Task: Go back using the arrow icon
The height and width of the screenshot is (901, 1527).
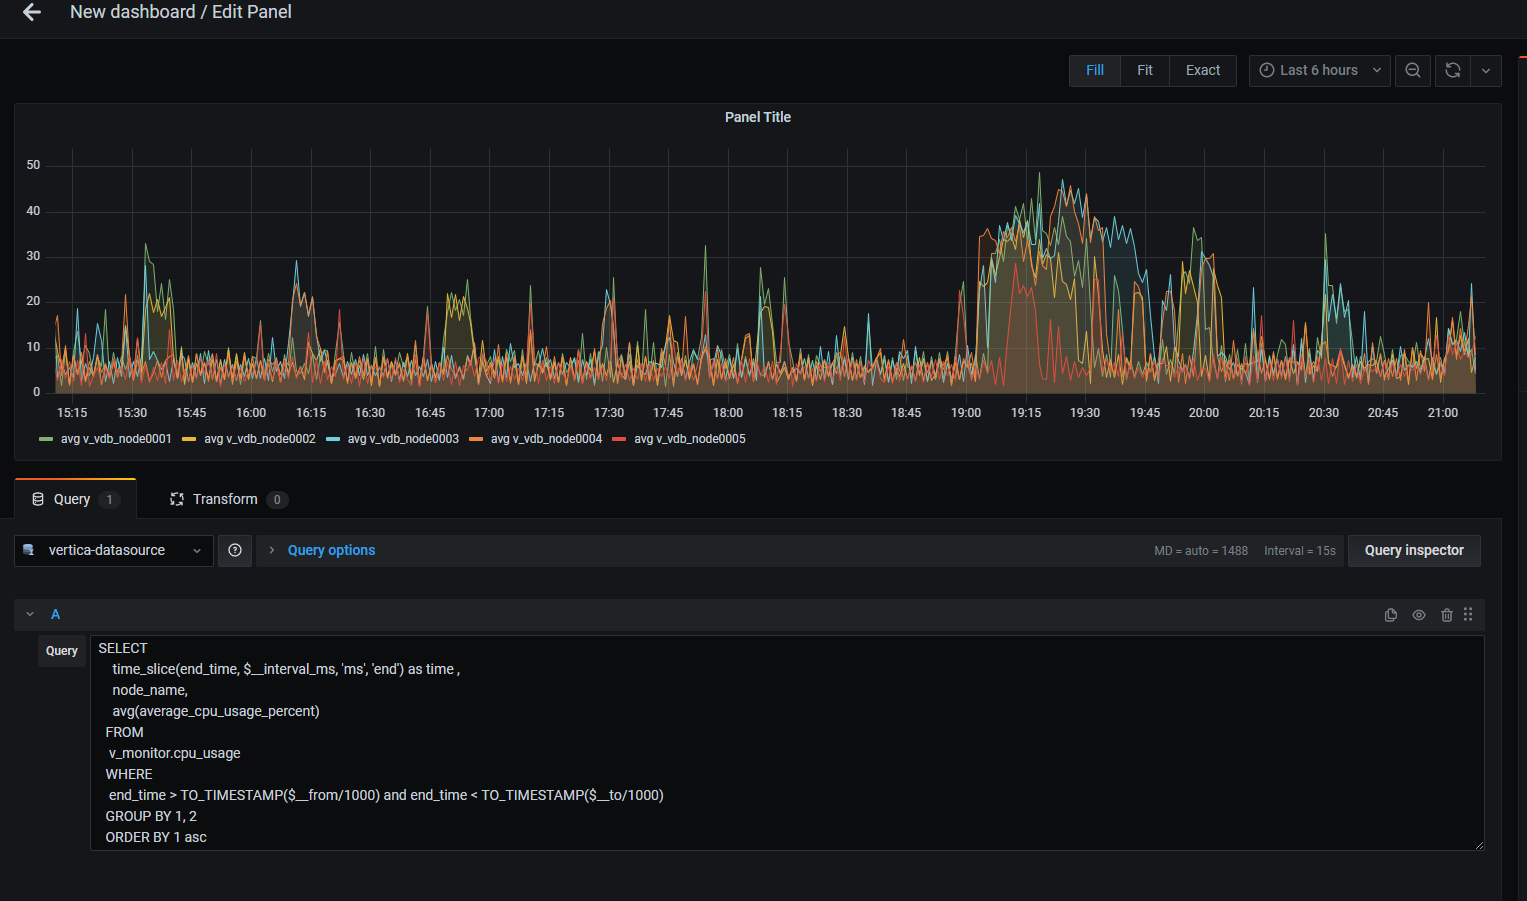Action: (x=32, y=12)
